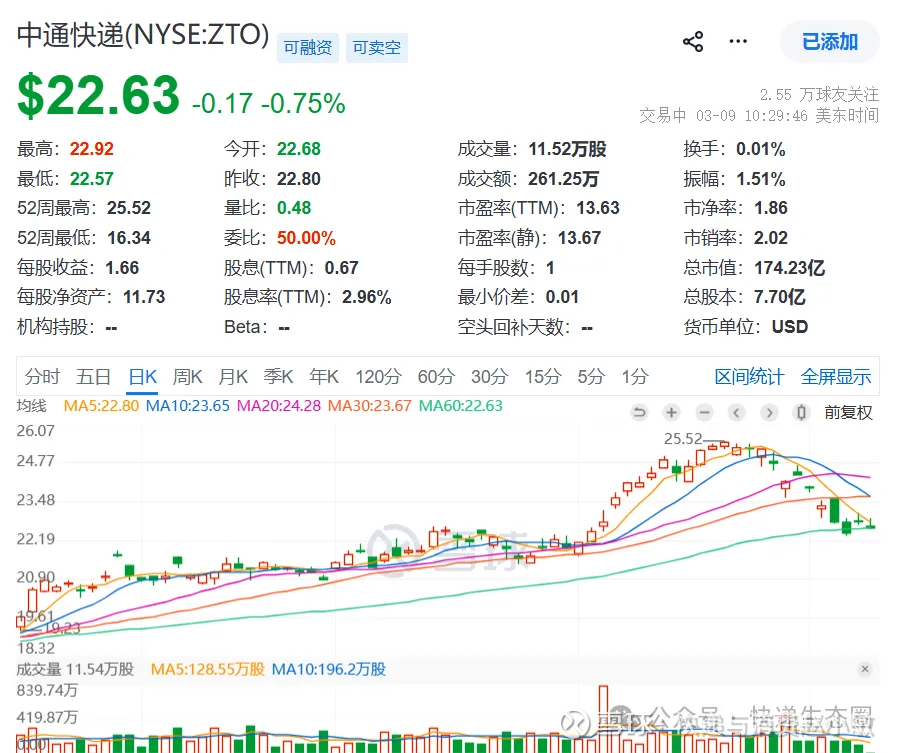Select the 月K chart tab
Screen dimensions: 901x753
(x=233, y=376)
